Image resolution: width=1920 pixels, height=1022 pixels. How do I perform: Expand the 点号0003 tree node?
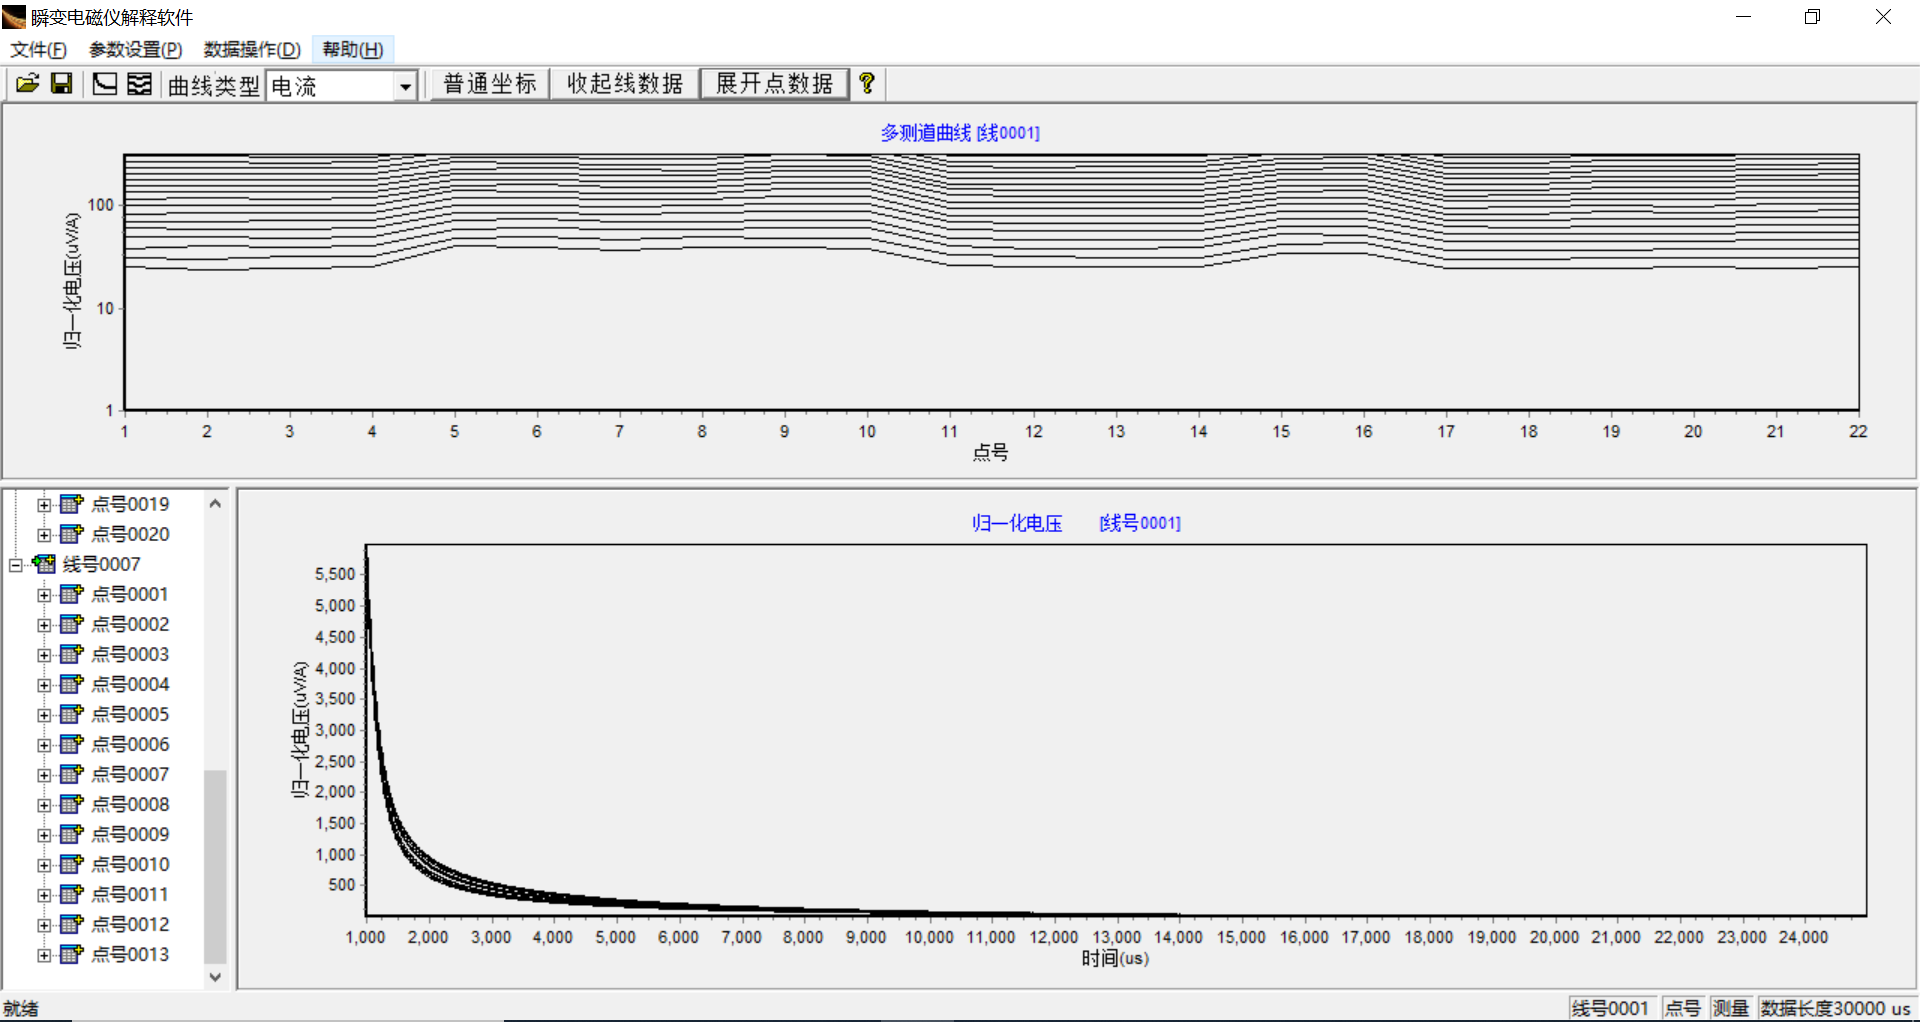tap(44, 655)
